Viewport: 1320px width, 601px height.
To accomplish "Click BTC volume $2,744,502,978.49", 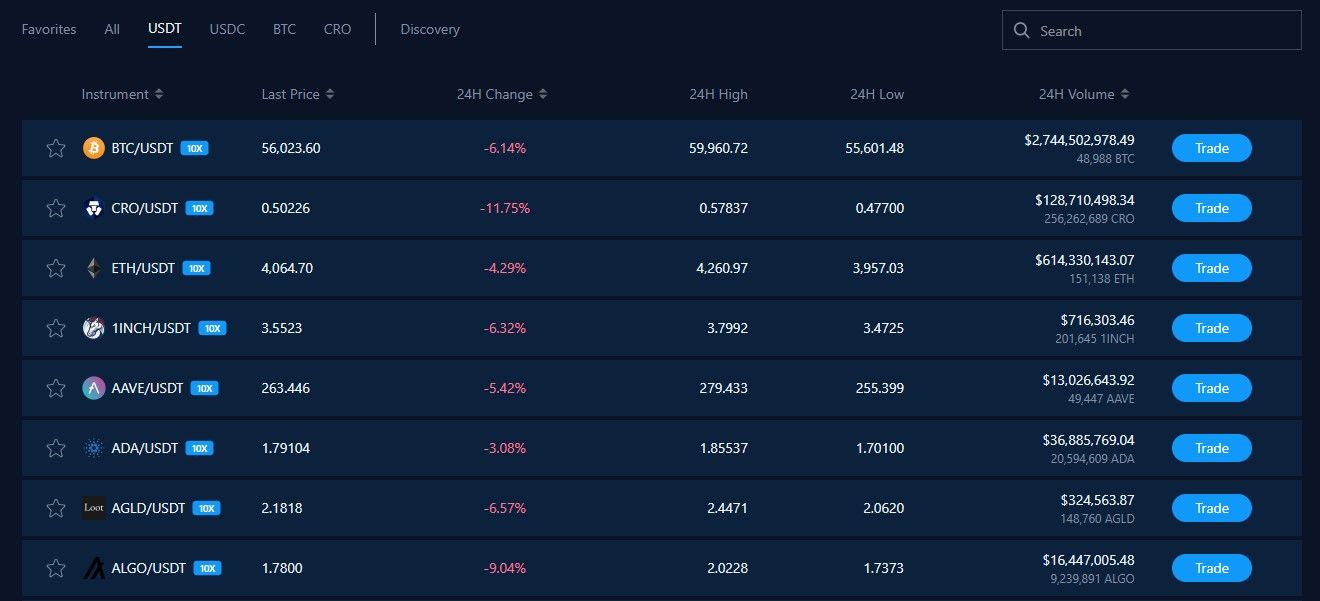I will click(x=1080, y=140).
